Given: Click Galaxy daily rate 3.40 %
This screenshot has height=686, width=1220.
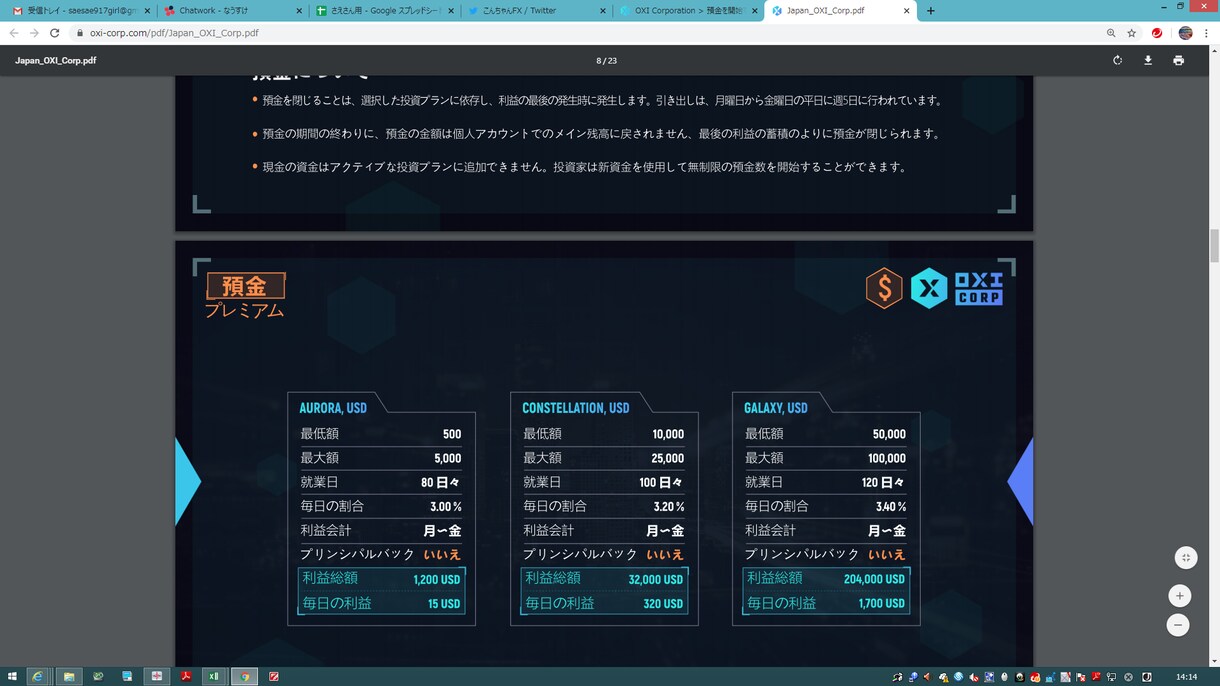Looking at the screenshot, I should coord(891,507).
